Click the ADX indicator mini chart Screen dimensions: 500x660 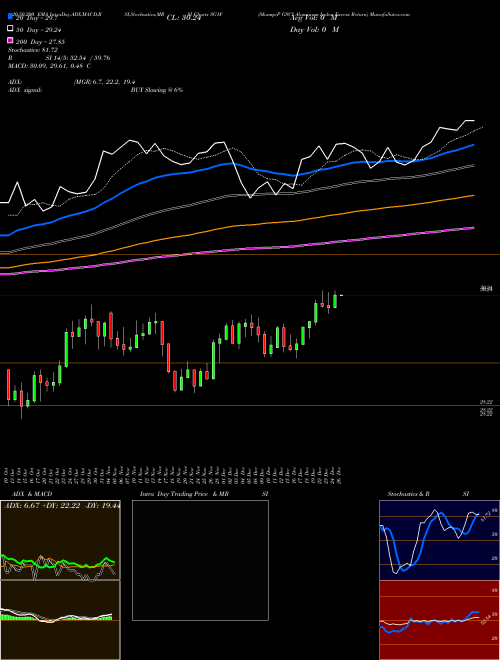(x=60, y=540)
